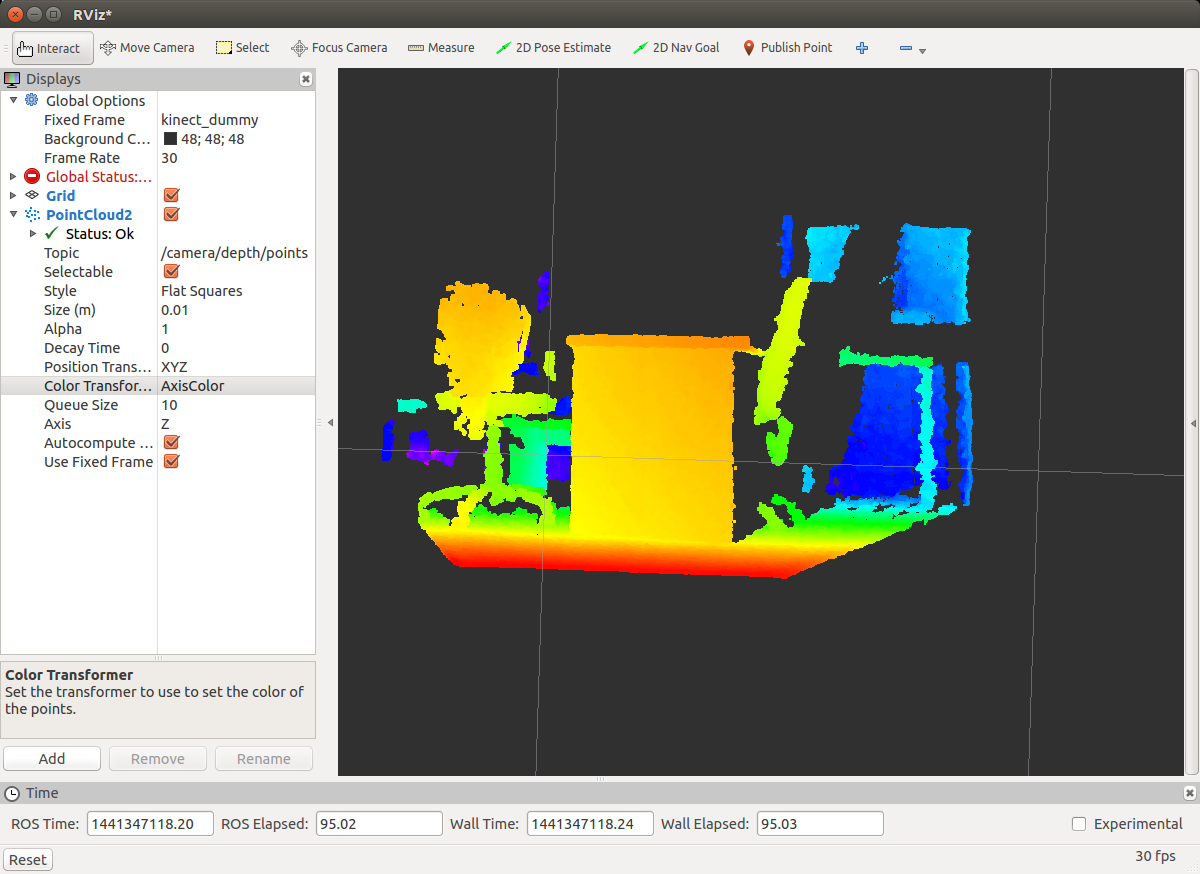Collapse the PointCloud2 tree item
The image size is (1200, 874).
point(13,215)
